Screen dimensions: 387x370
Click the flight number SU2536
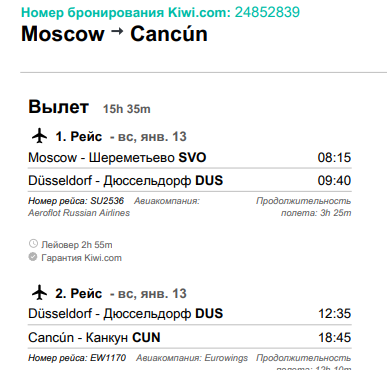(x=107, y=201)
